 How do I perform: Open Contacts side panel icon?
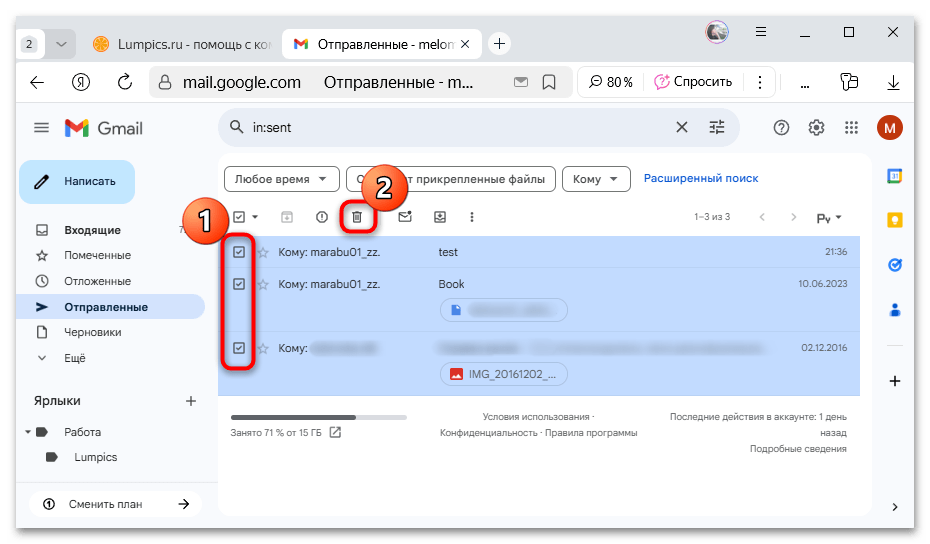click(x=894, y=310)
